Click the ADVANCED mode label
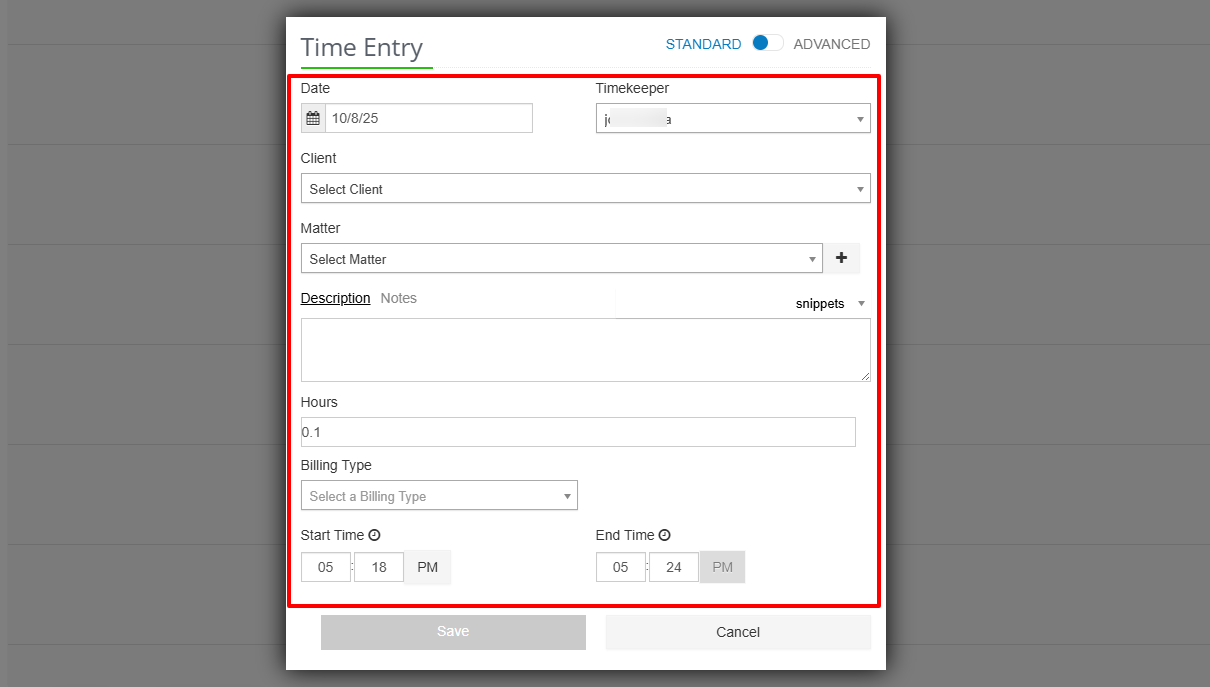The width and height of the screenshot is (1210, 687). tap(832, 44)
